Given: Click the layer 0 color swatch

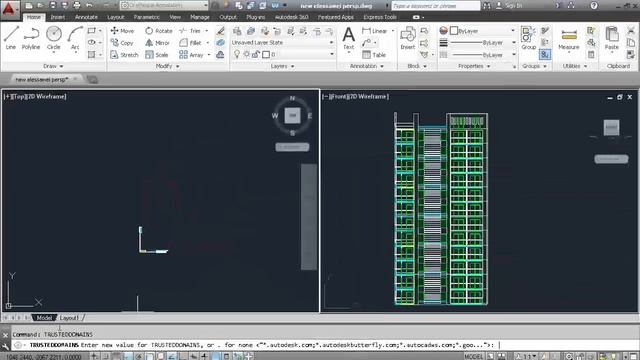Looking at the screenshot, I should 266,54.
